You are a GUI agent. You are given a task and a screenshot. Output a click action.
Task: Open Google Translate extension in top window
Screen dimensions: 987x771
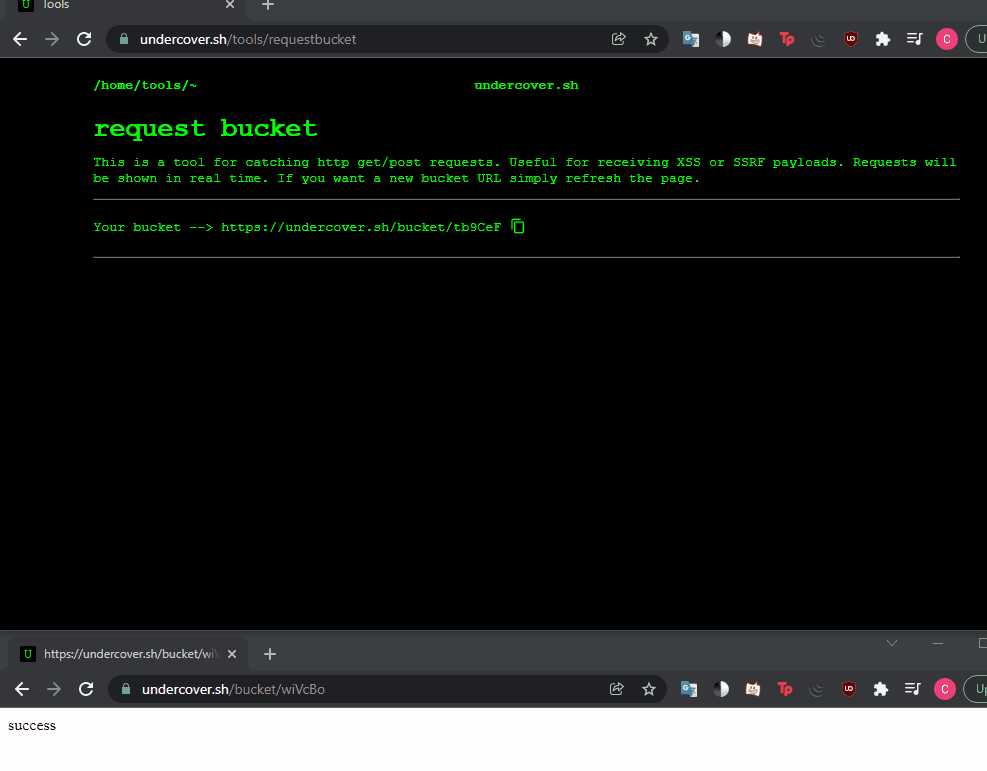click(x=691, y=39)
